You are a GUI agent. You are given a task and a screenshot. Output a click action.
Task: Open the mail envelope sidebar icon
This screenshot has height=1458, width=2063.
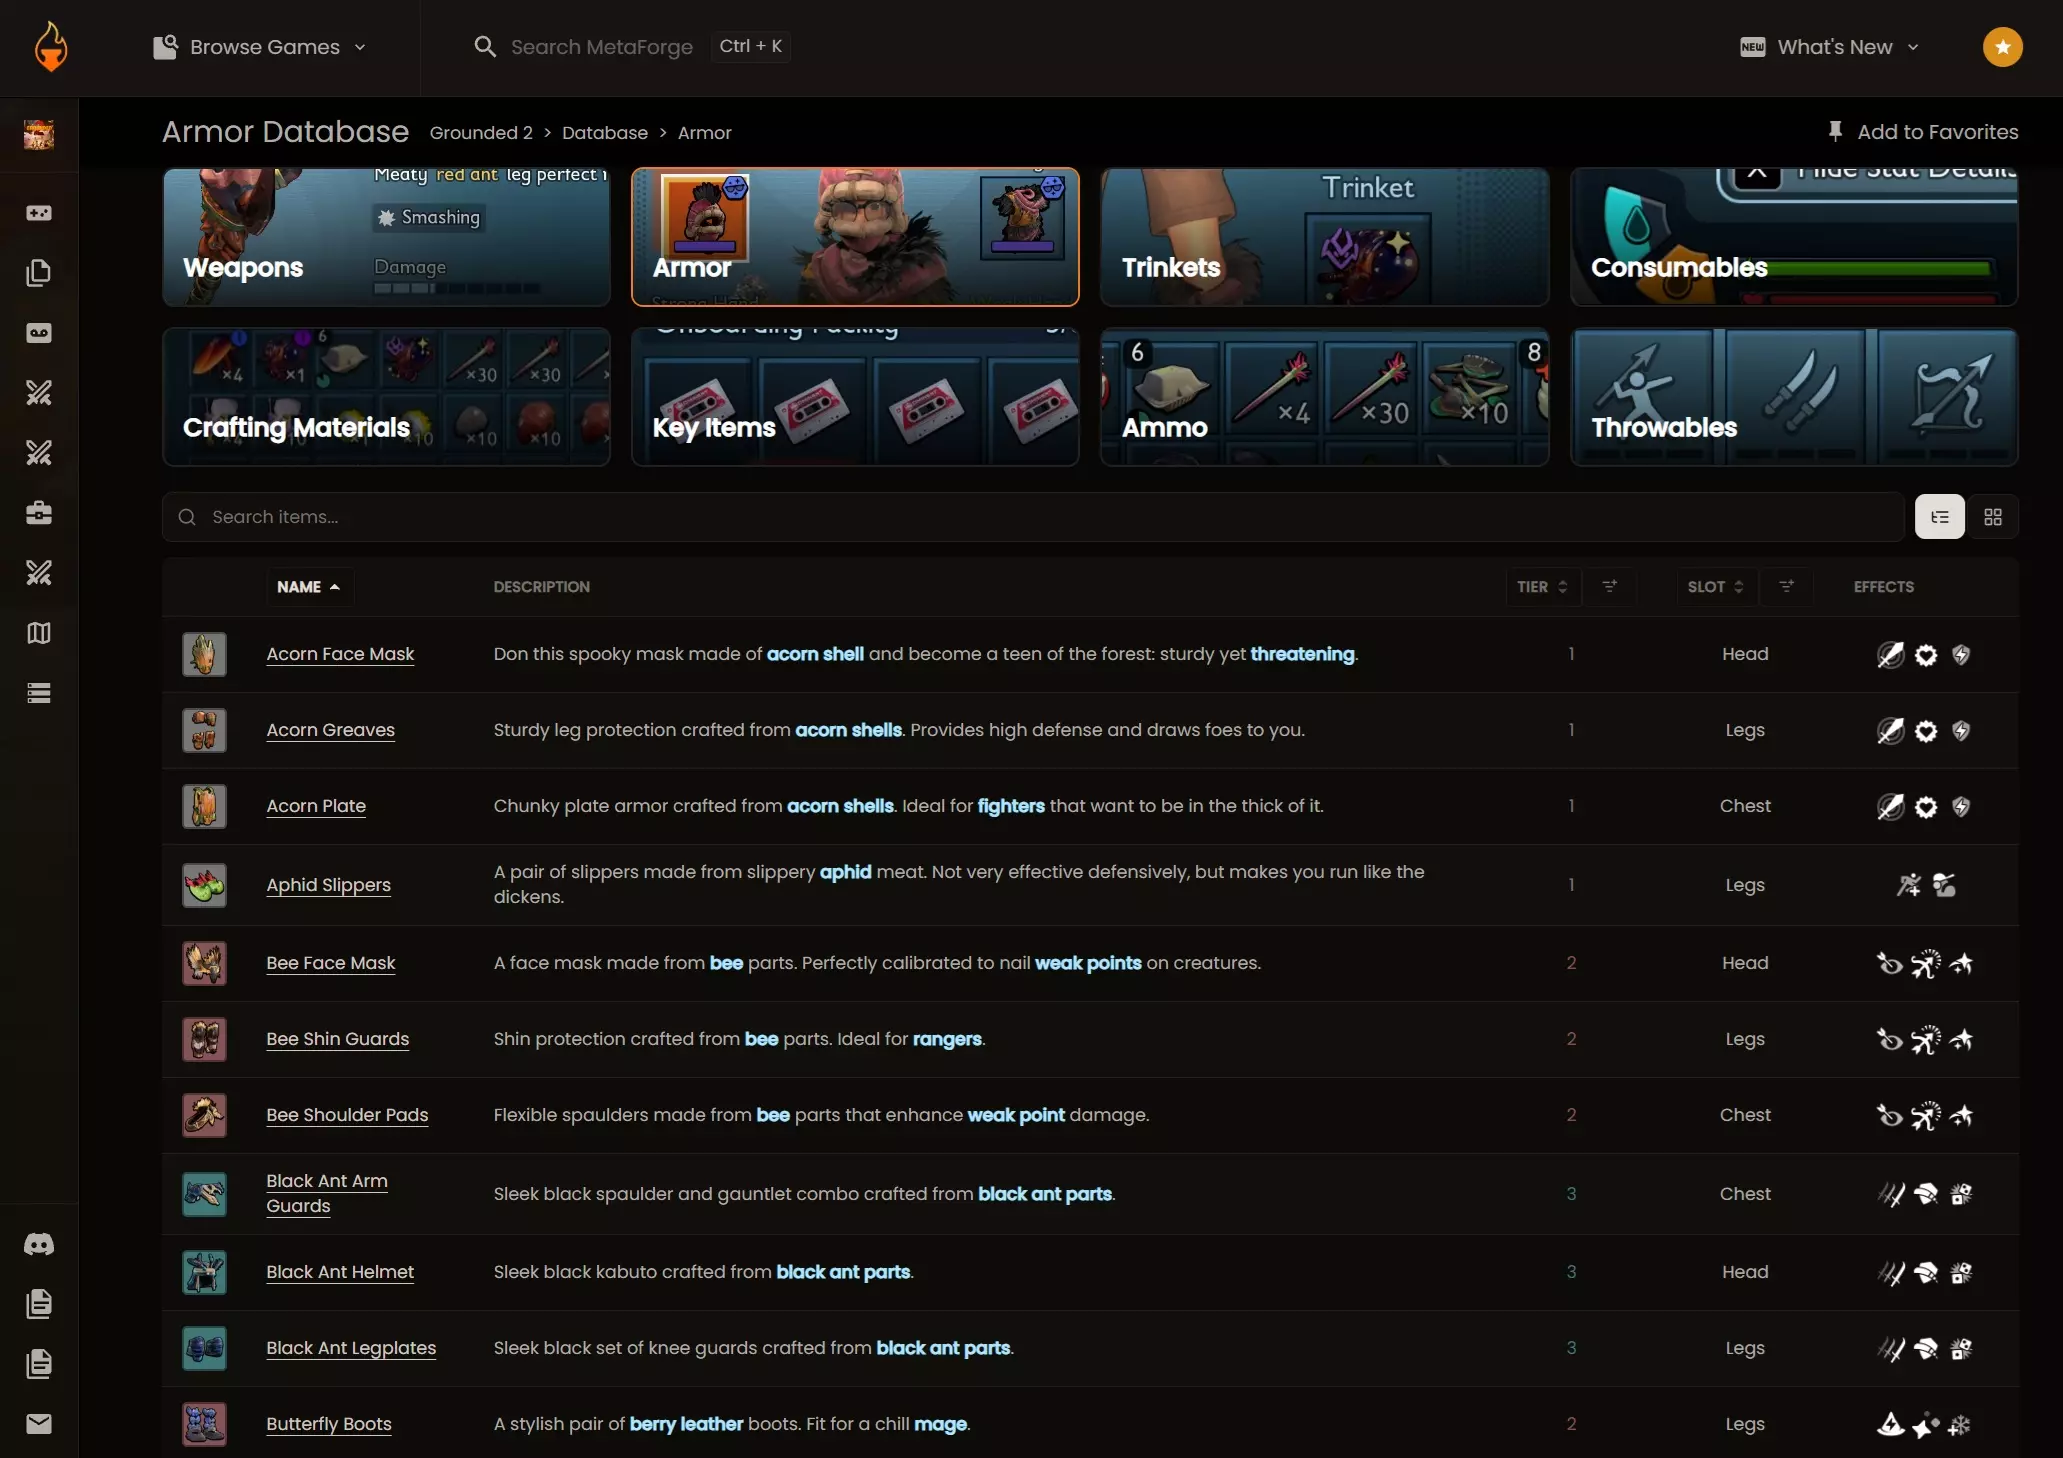click(39, 1424)
